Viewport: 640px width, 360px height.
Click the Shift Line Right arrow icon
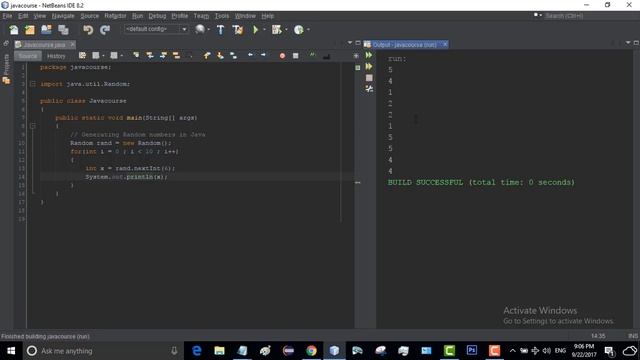tap(263, 55)
